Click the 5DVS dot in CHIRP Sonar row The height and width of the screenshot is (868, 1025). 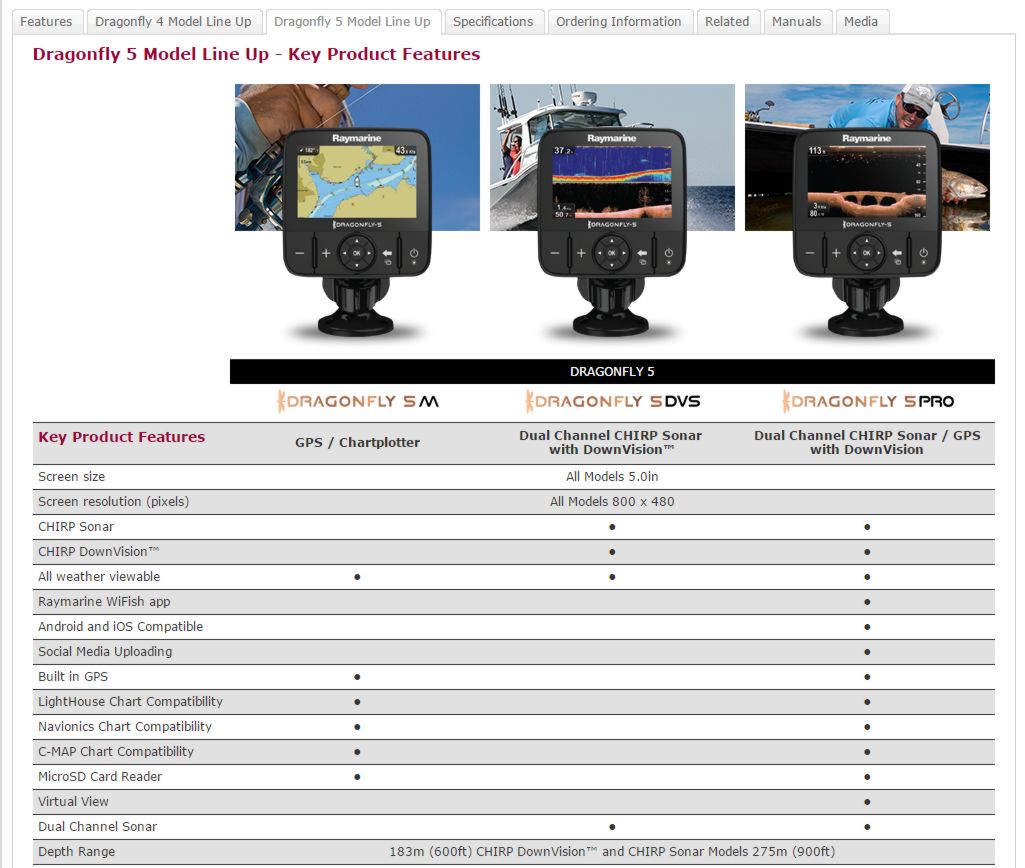click(612, 527)
